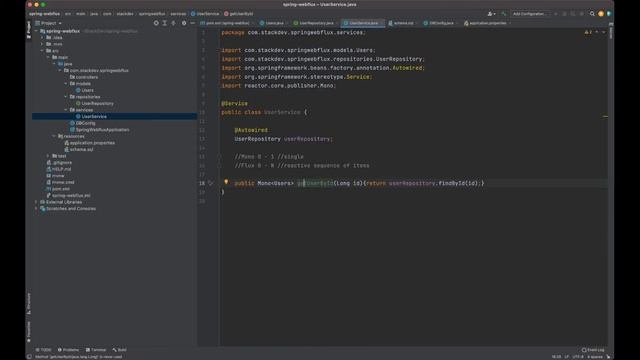Image resolution: width=640 pixels, height=360 pixels.
Task: Collapse the spring-webflux root folder
Action: pyautogui.click(x=36, y=31)
